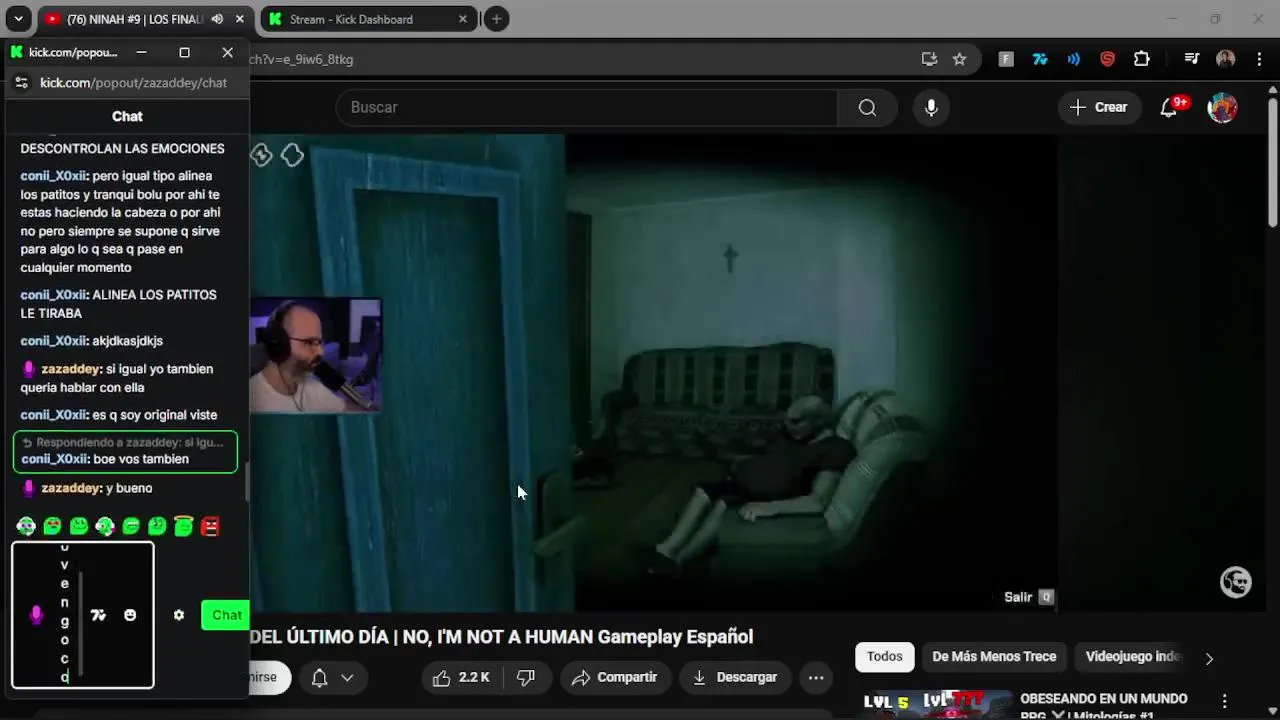Insert the green halo angel emote
This screenshot has height=720, width=1280.
pyautogui.click(x=183, y=525)
